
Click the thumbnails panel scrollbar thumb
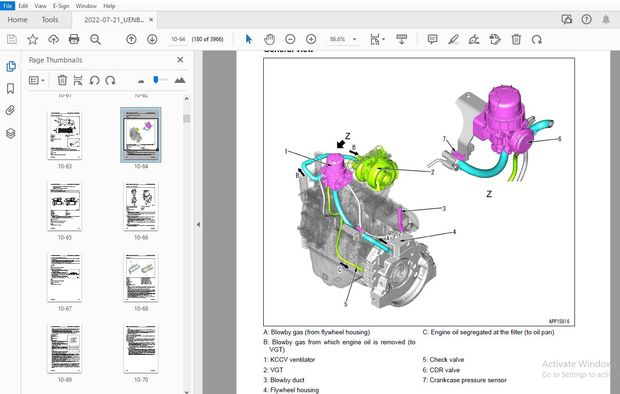(x=187, y=119)
